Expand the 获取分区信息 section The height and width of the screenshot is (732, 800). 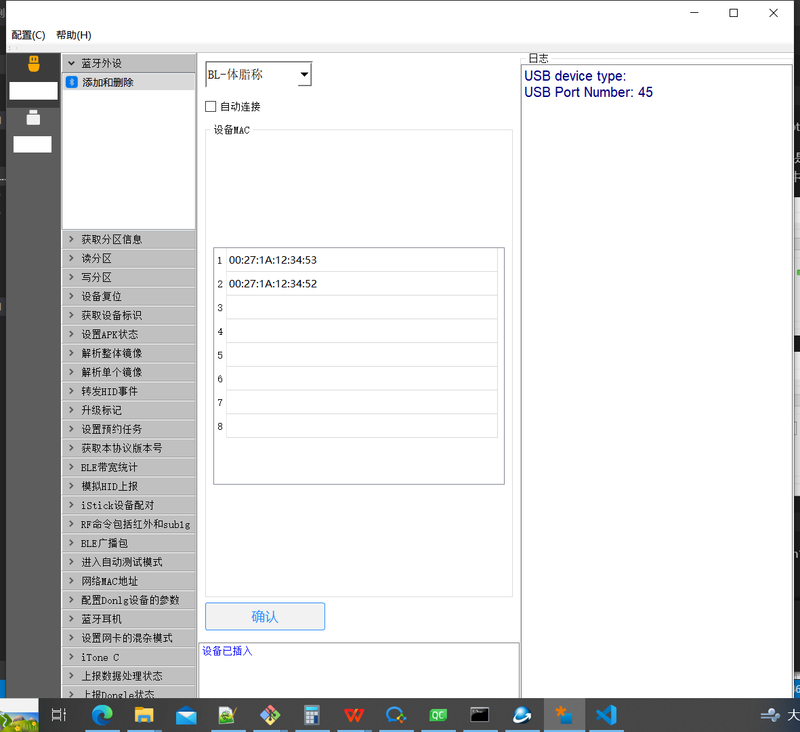[x=129, y=239]
